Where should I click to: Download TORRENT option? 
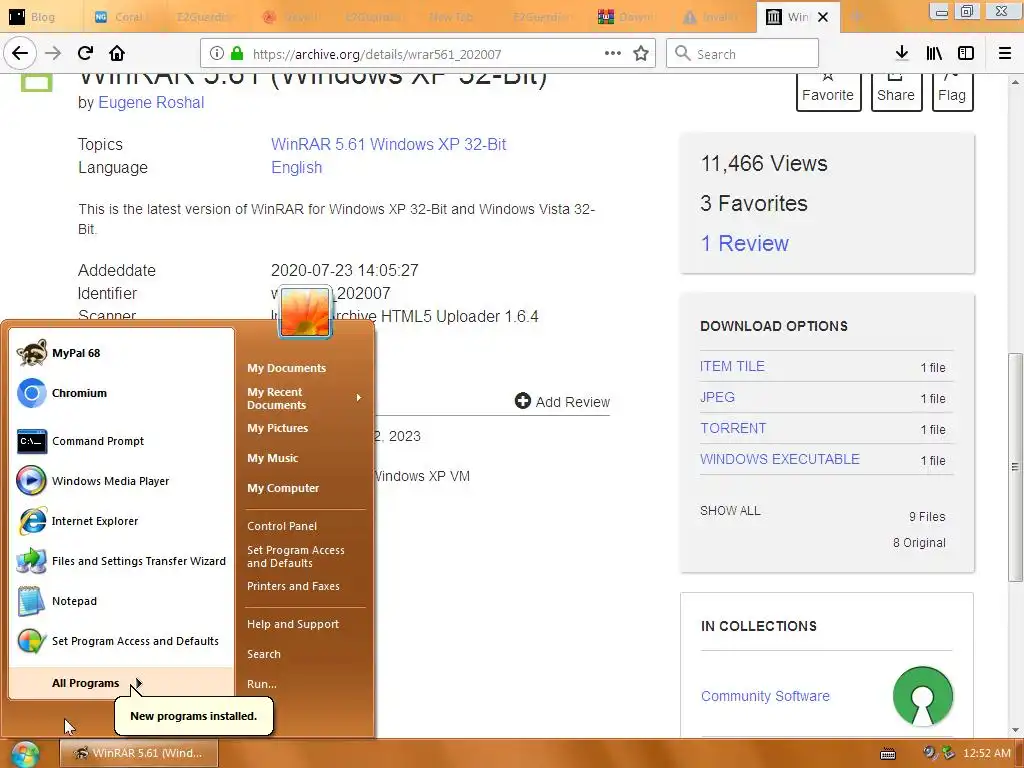tap(733, 428)
